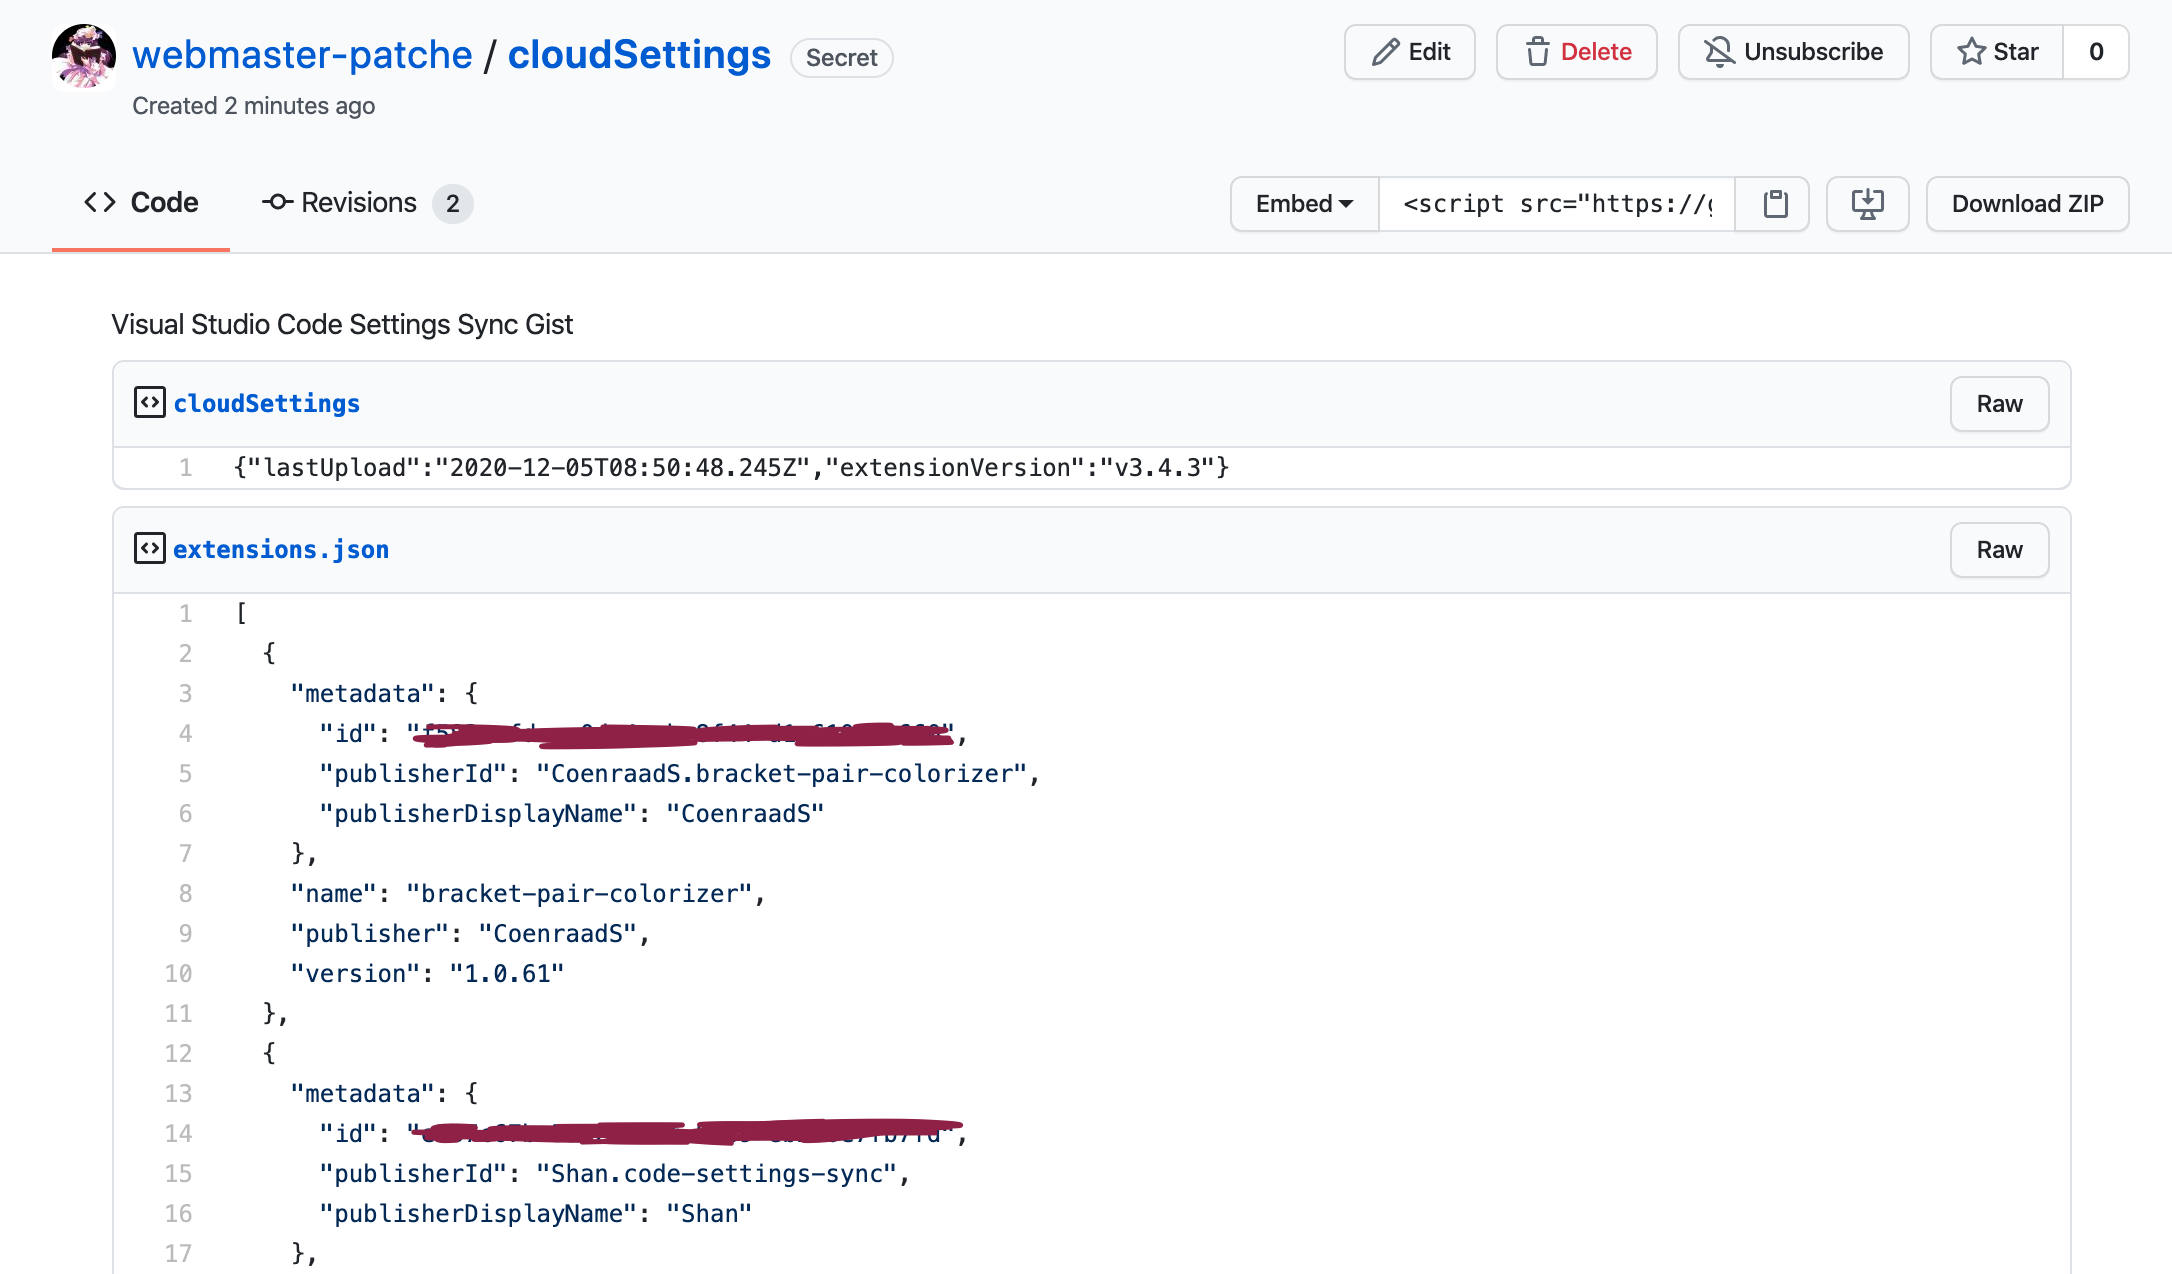The height and width of the screenshot is (1274, 2172).
Task: Copy embed script with clipboard icon
Action: point(1775,204)
